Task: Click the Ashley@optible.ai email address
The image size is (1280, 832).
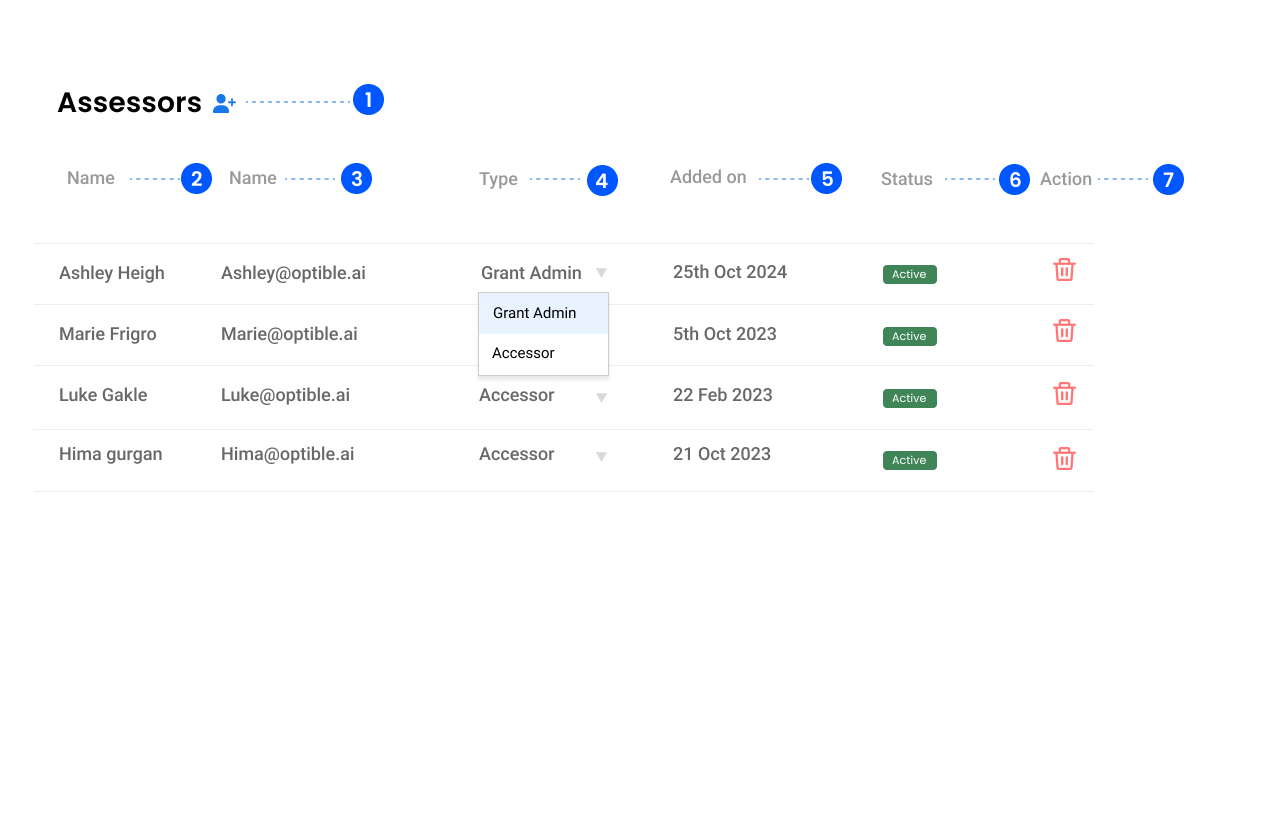Action: (x=293, y=273)
